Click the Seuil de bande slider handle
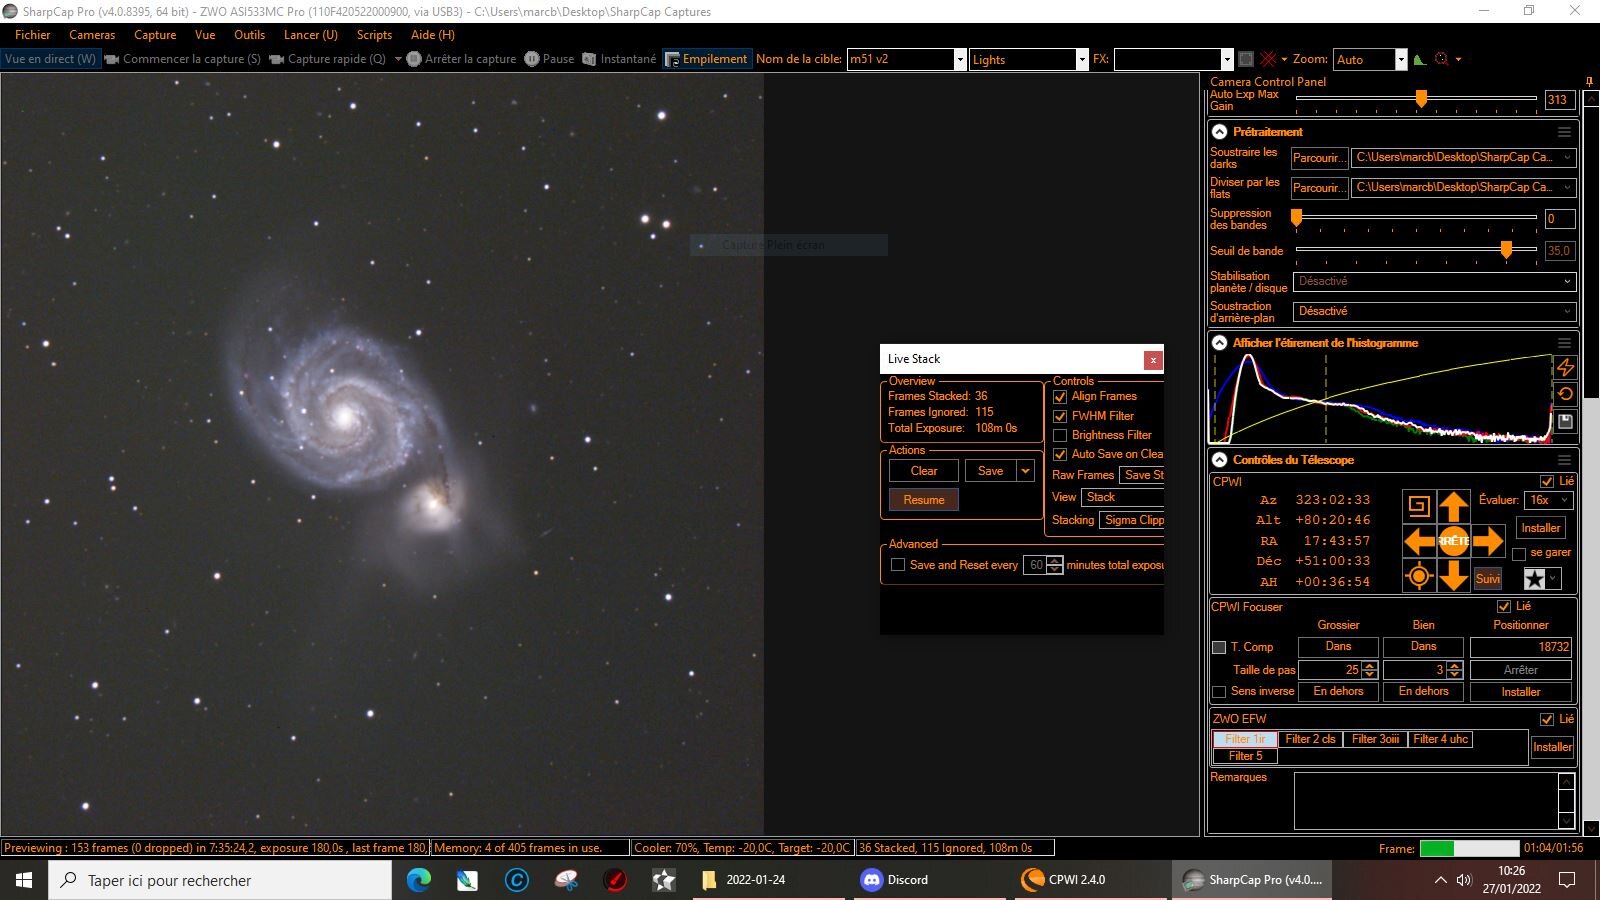1600x900 pixels. (1507, 250)
